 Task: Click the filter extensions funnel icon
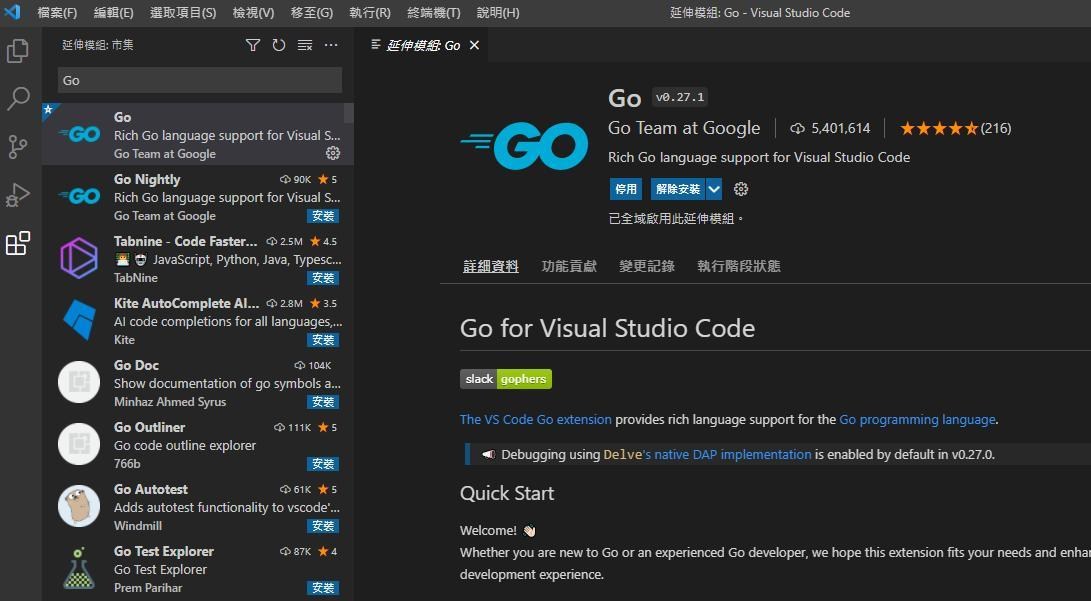pos(253,45)
